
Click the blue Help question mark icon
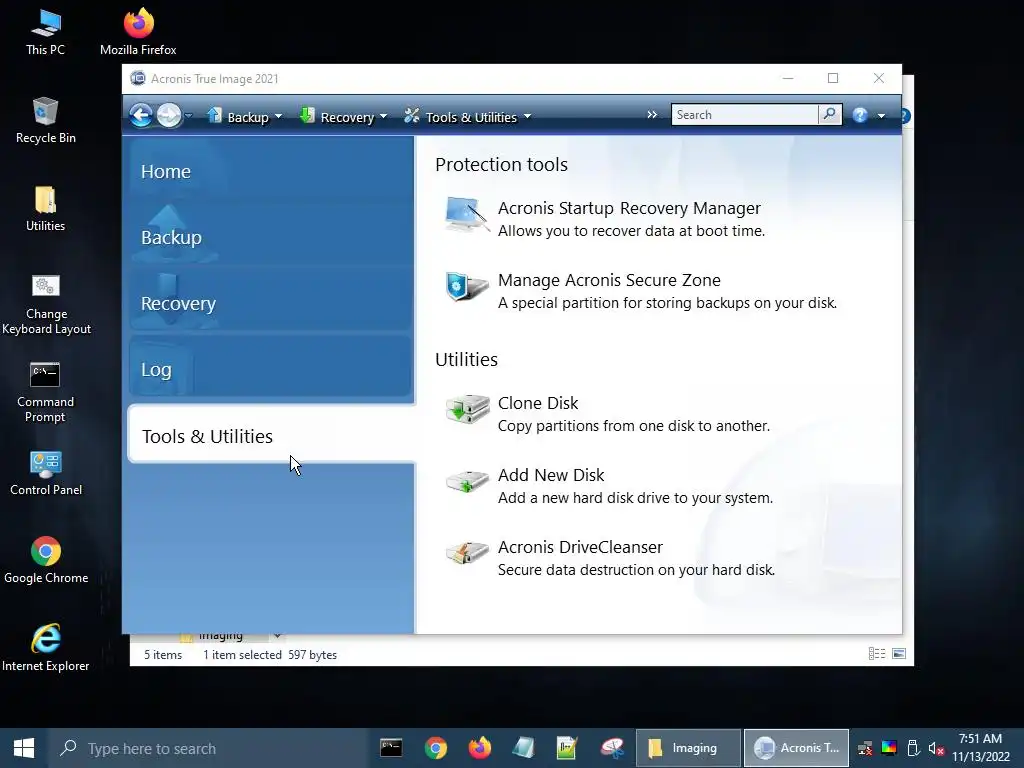[x=860, y=116]
